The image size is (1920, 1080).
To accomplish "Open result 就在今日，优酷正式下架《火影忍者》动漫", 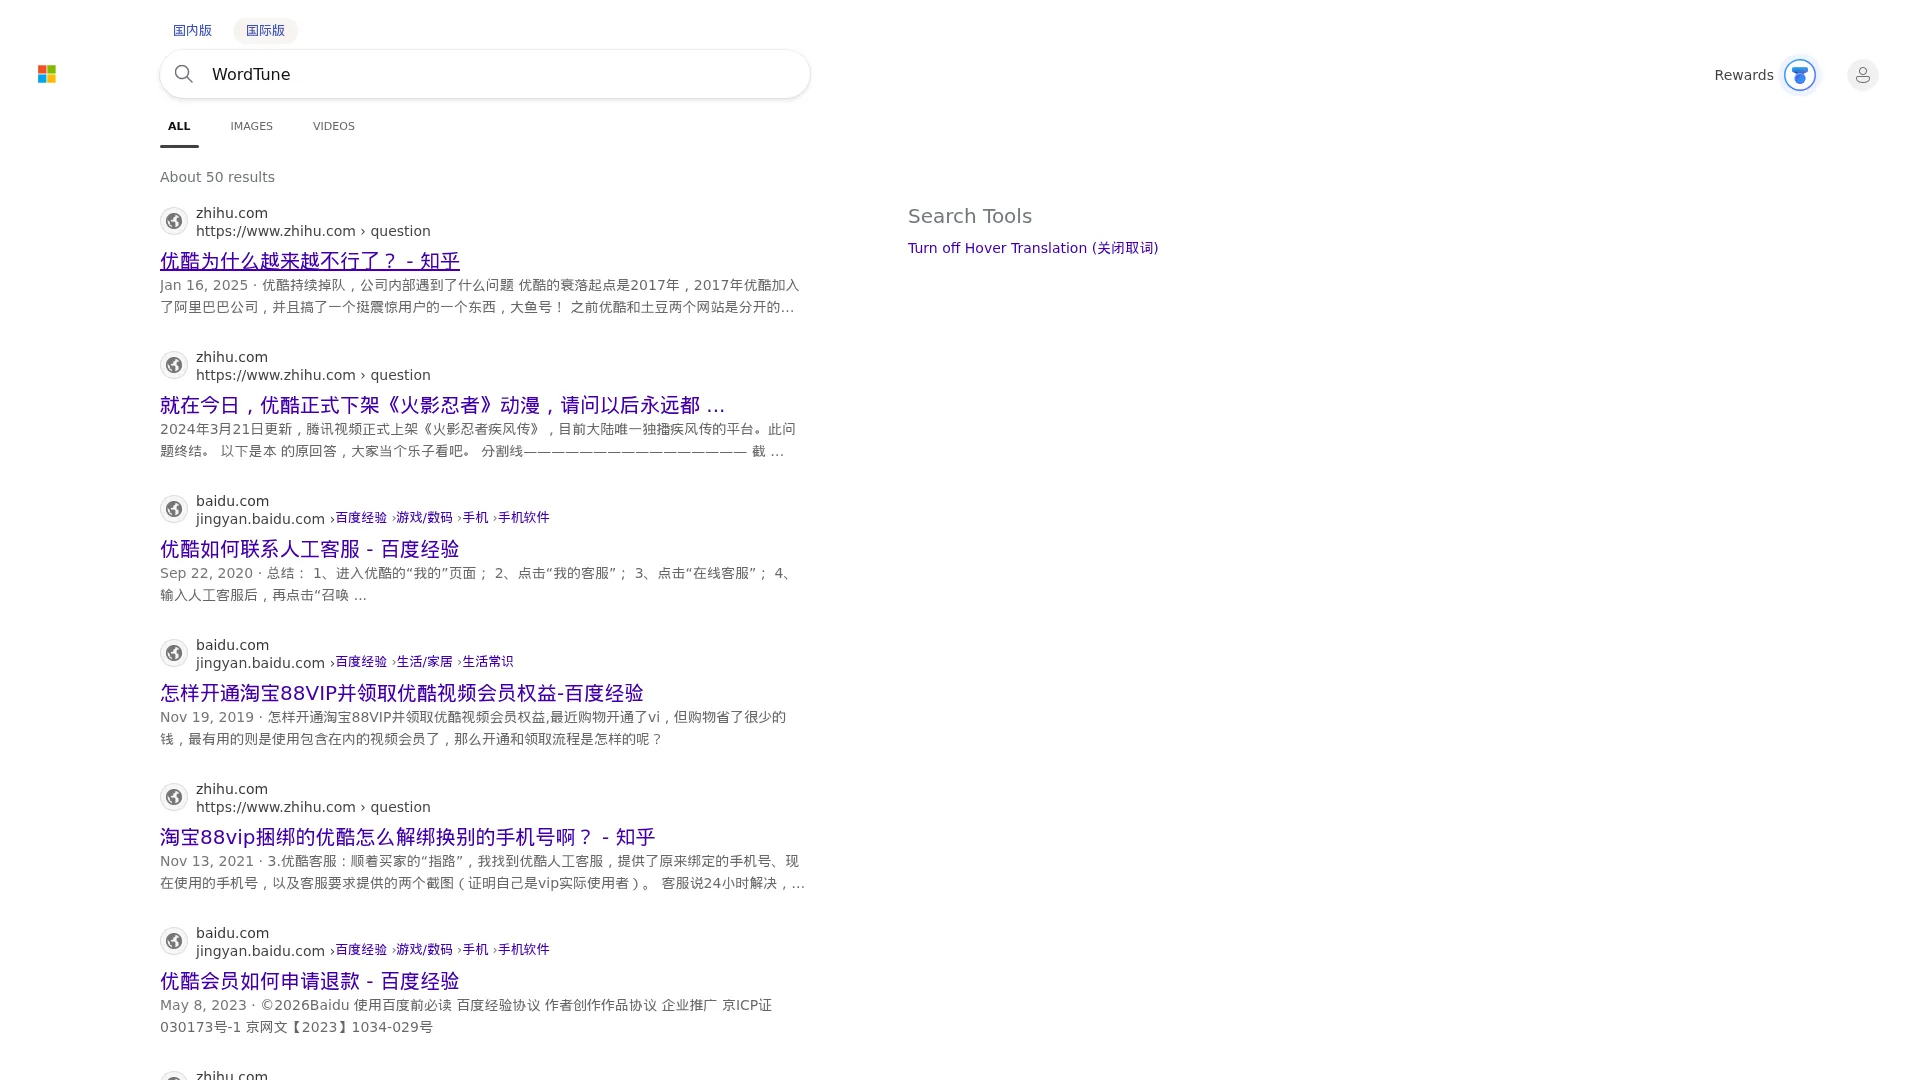I will click(x=442, y=405).
